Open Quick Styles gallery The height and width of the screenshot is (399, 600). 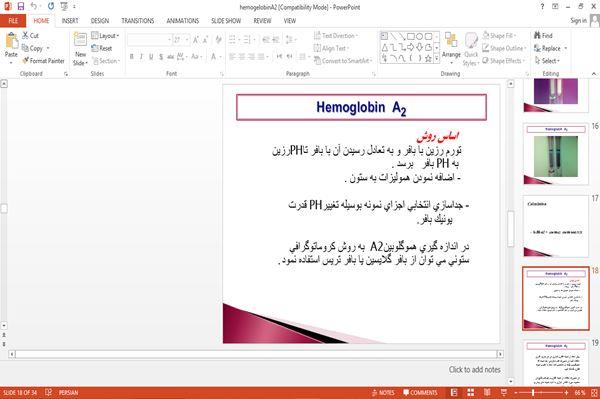(471, 49)
